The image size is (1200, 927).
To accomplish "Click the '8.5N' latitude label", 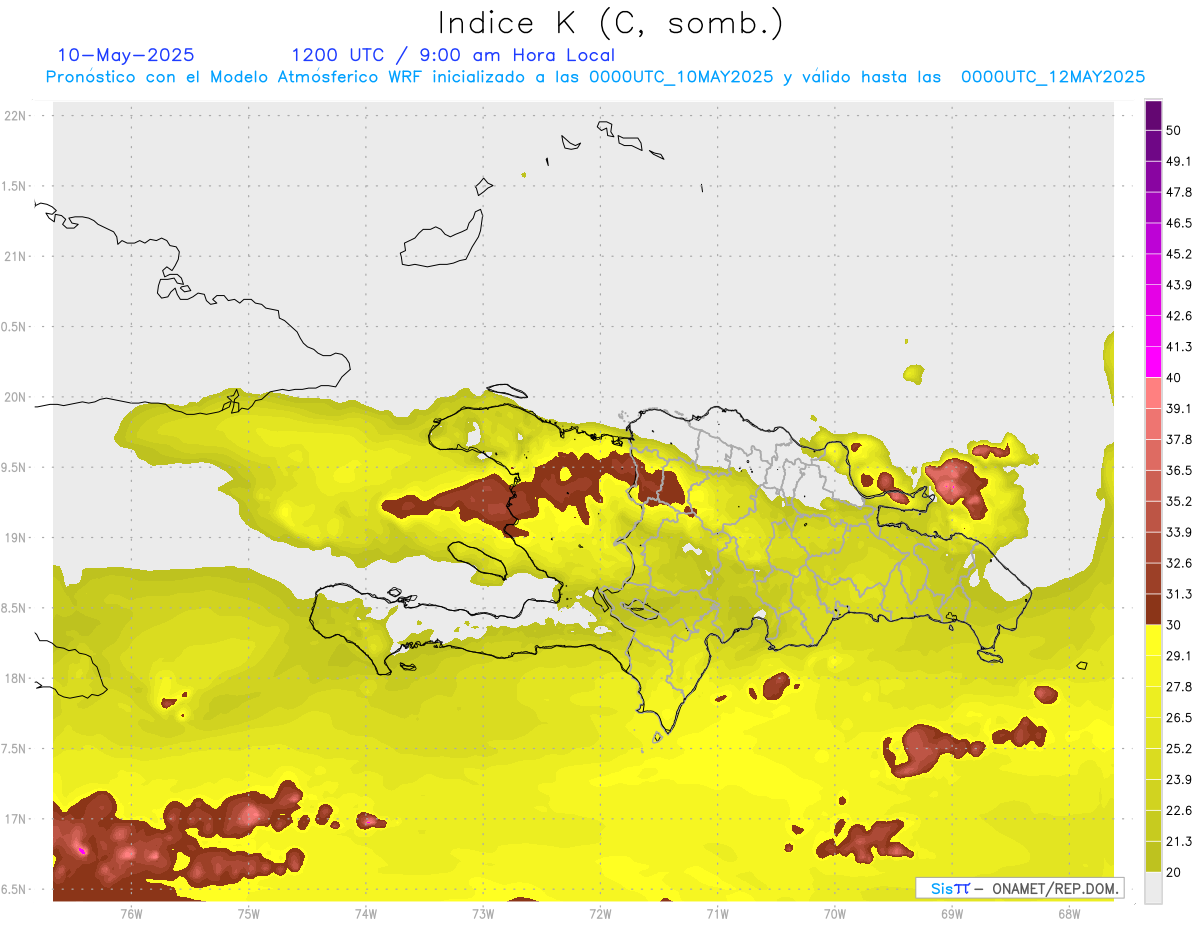I will [x=12, y=608].
